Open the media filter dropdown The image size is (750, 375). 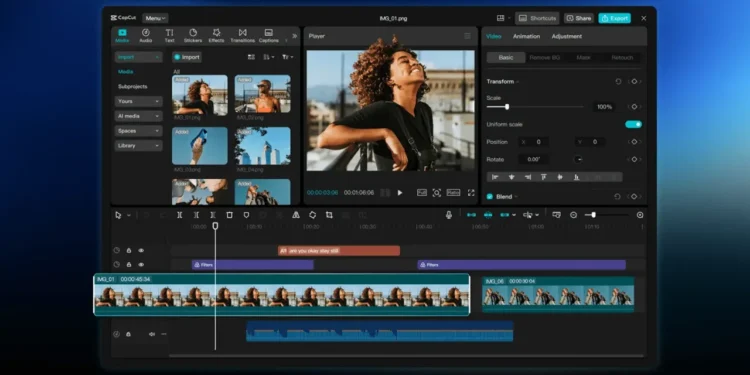pyautogui.click(x=287, y=57)
